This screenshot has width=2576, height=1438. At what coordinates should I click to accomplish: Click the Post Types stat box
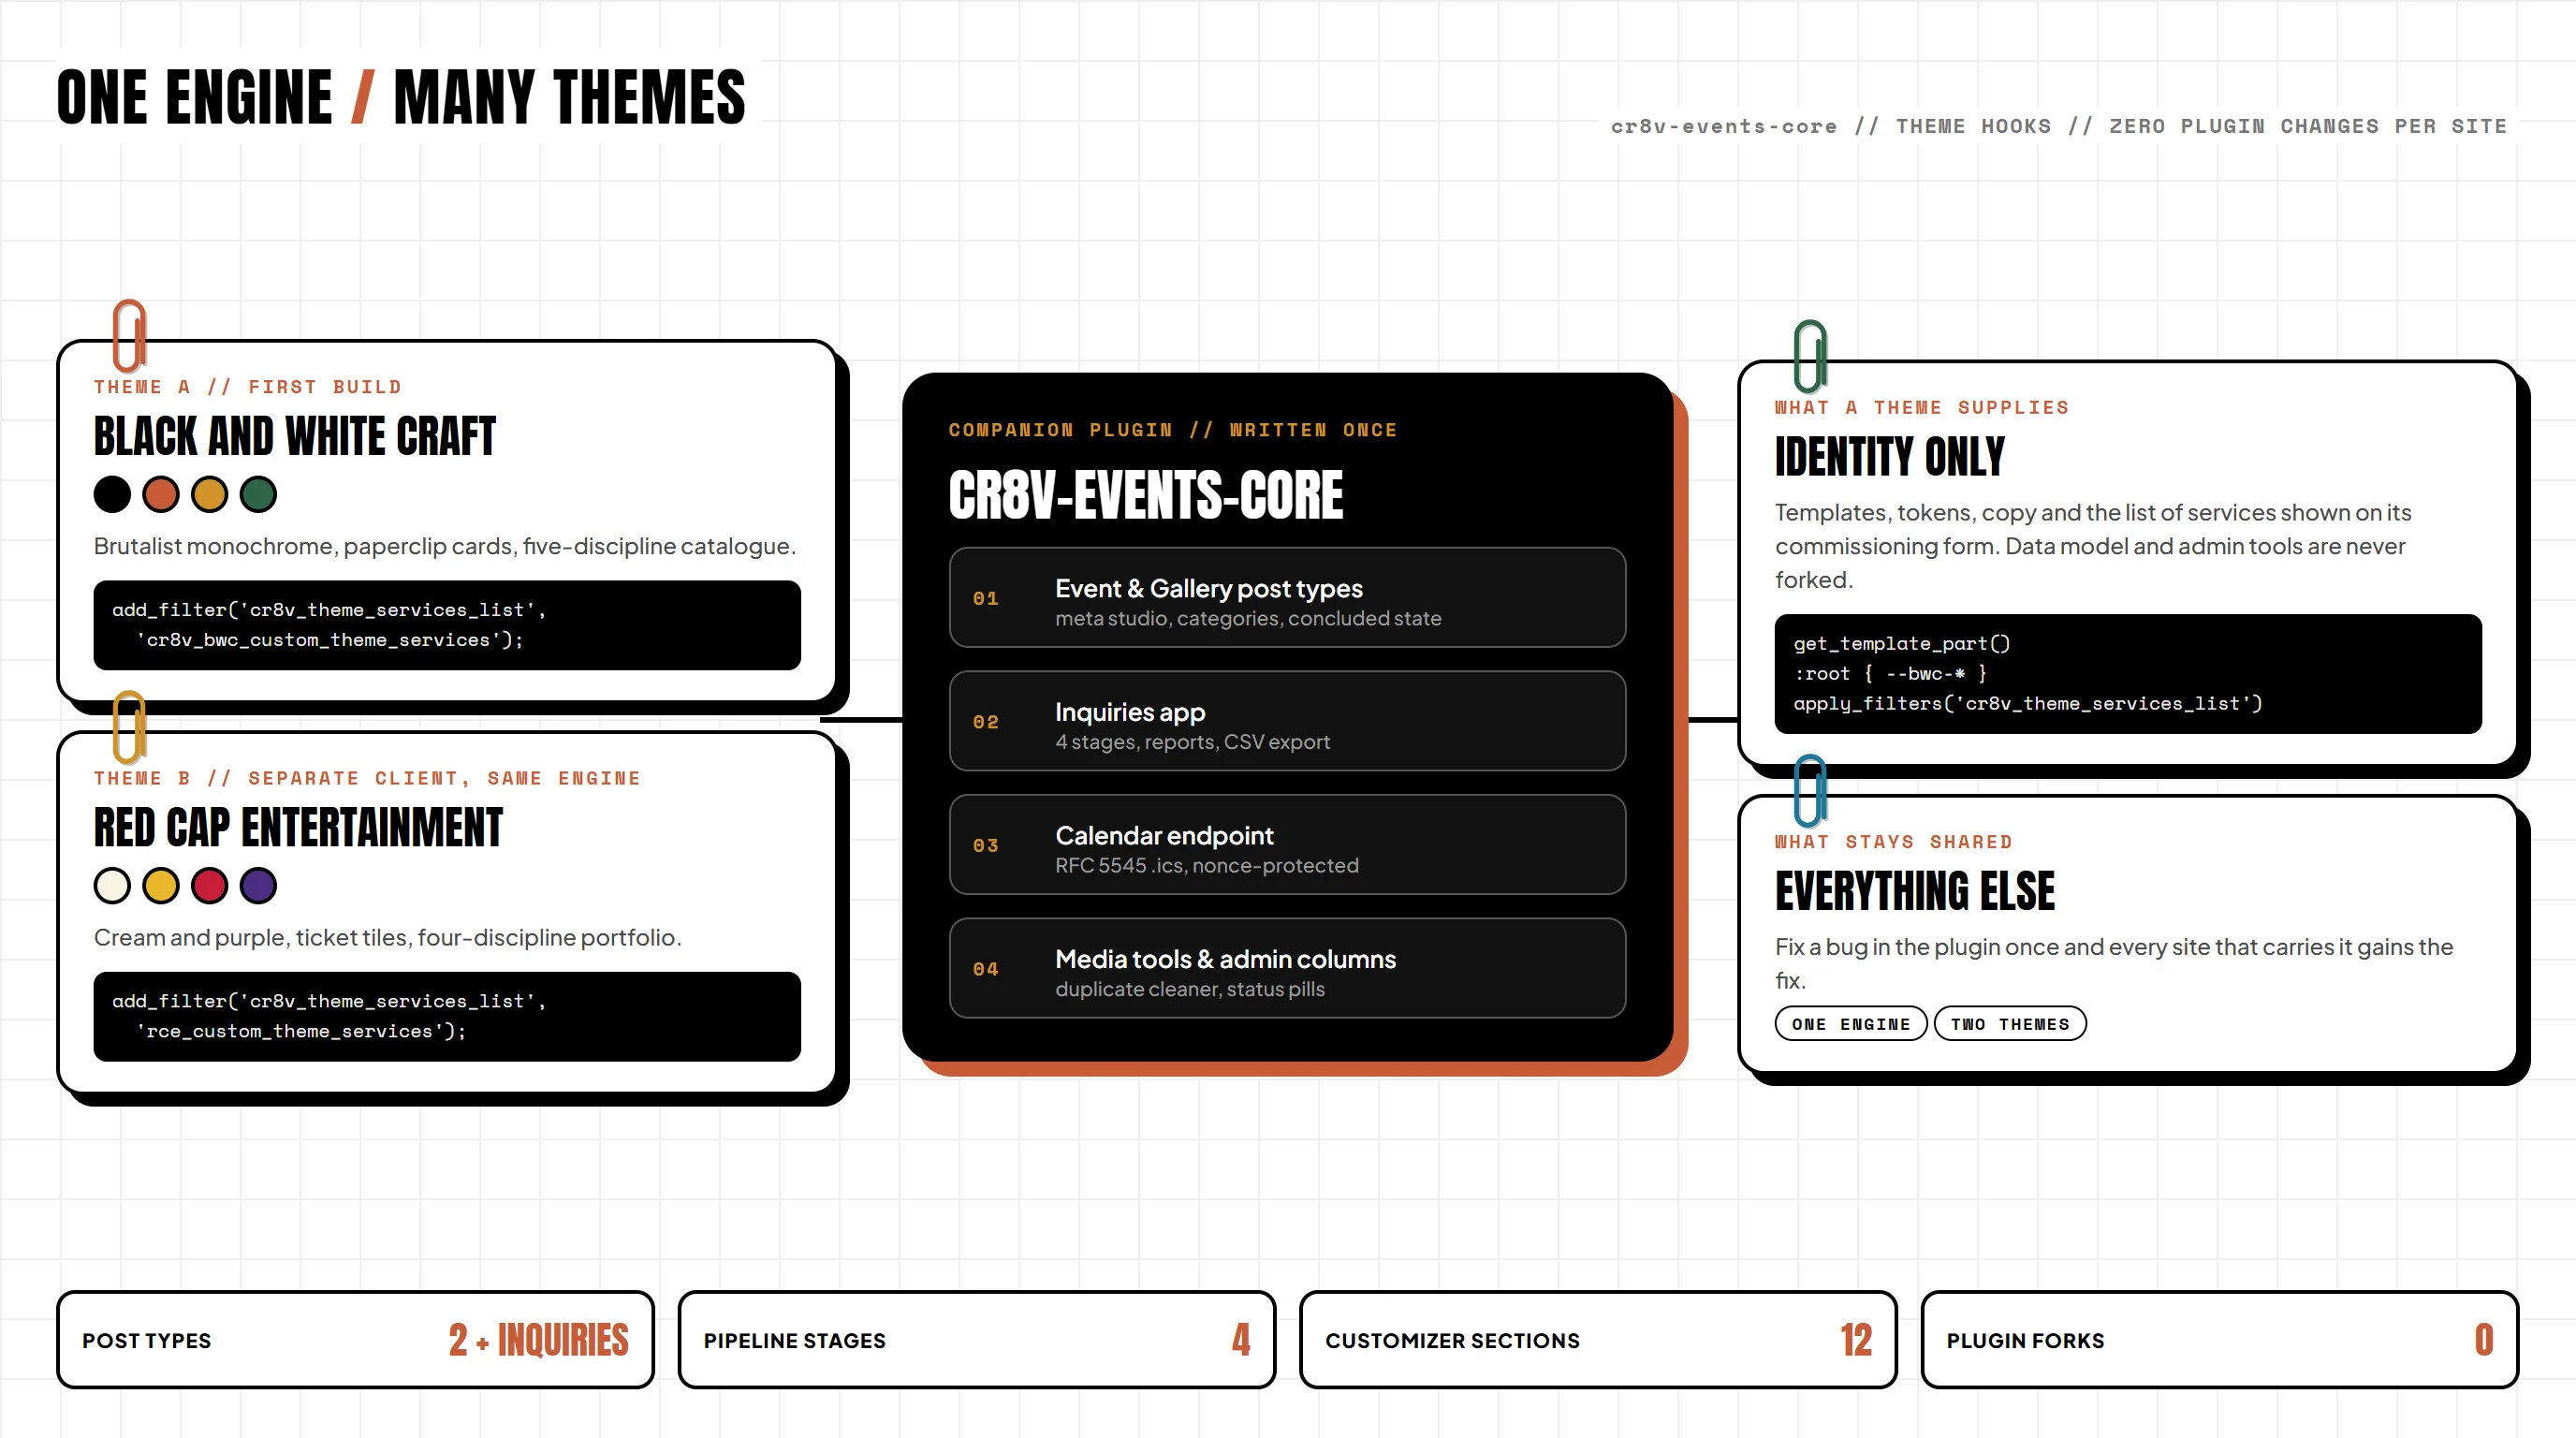[x=355, y=1339]
